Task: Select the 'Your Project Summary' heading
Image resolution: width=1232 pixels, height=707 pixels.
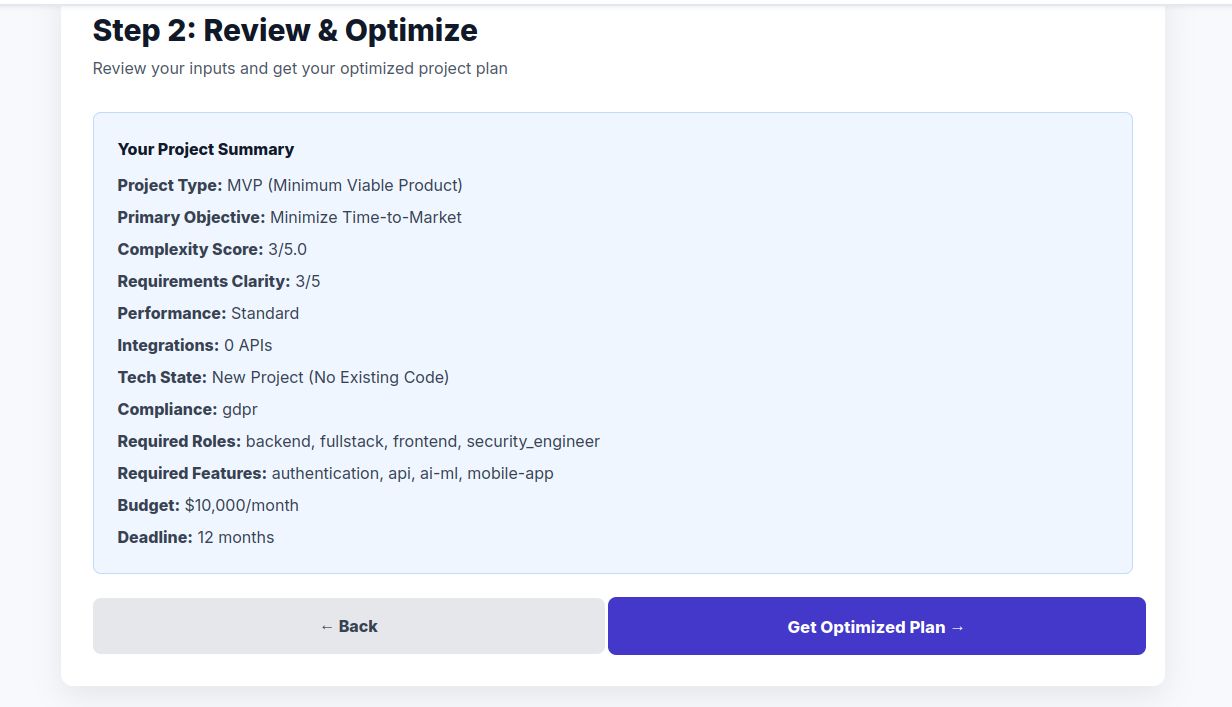Action: point(206,149)
